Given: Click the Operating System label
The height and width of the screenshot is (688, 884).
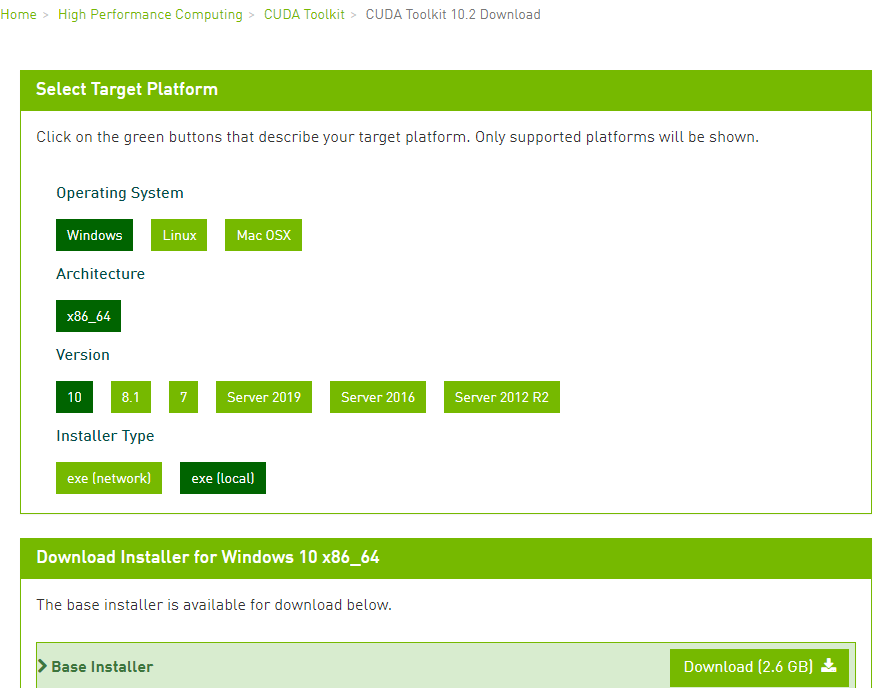Looking at the screenshot, I should 120,193.
